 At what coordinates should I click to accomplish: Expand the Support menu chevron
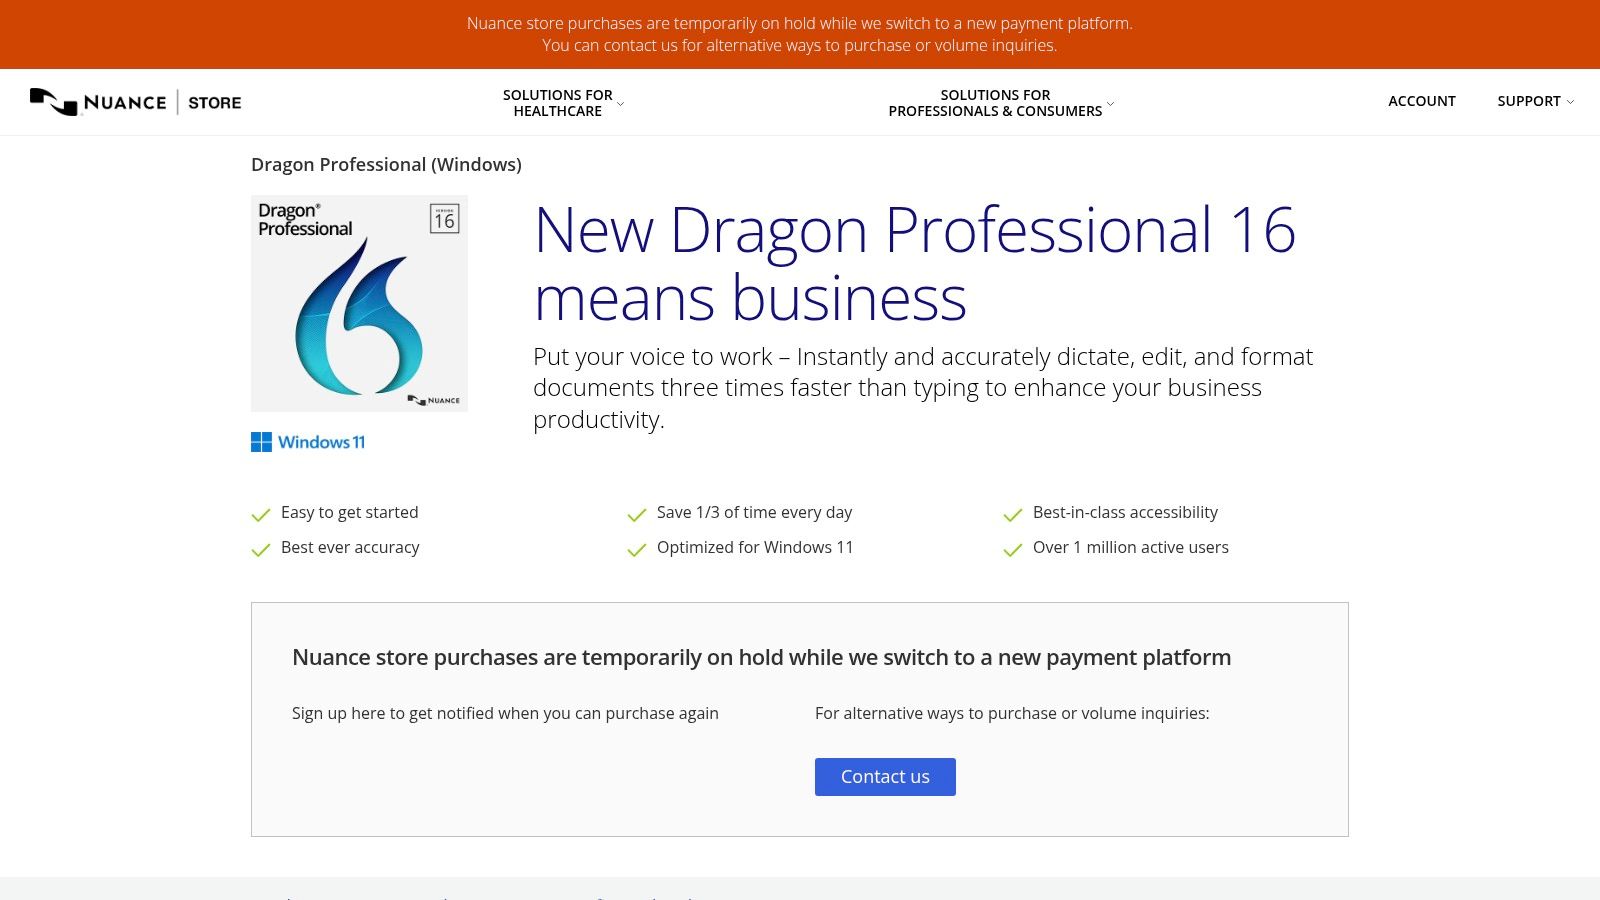pos(1570,102)
